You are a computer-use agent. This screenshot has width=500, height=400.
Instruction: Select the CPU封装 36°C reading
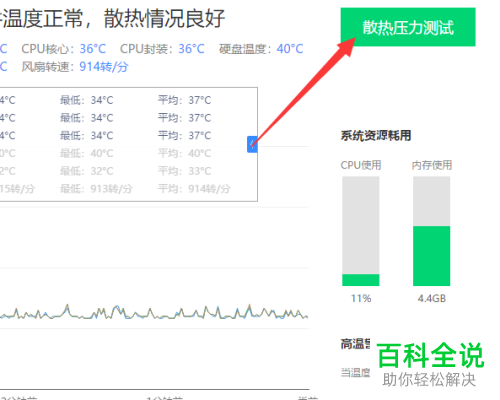pos(162,49)
